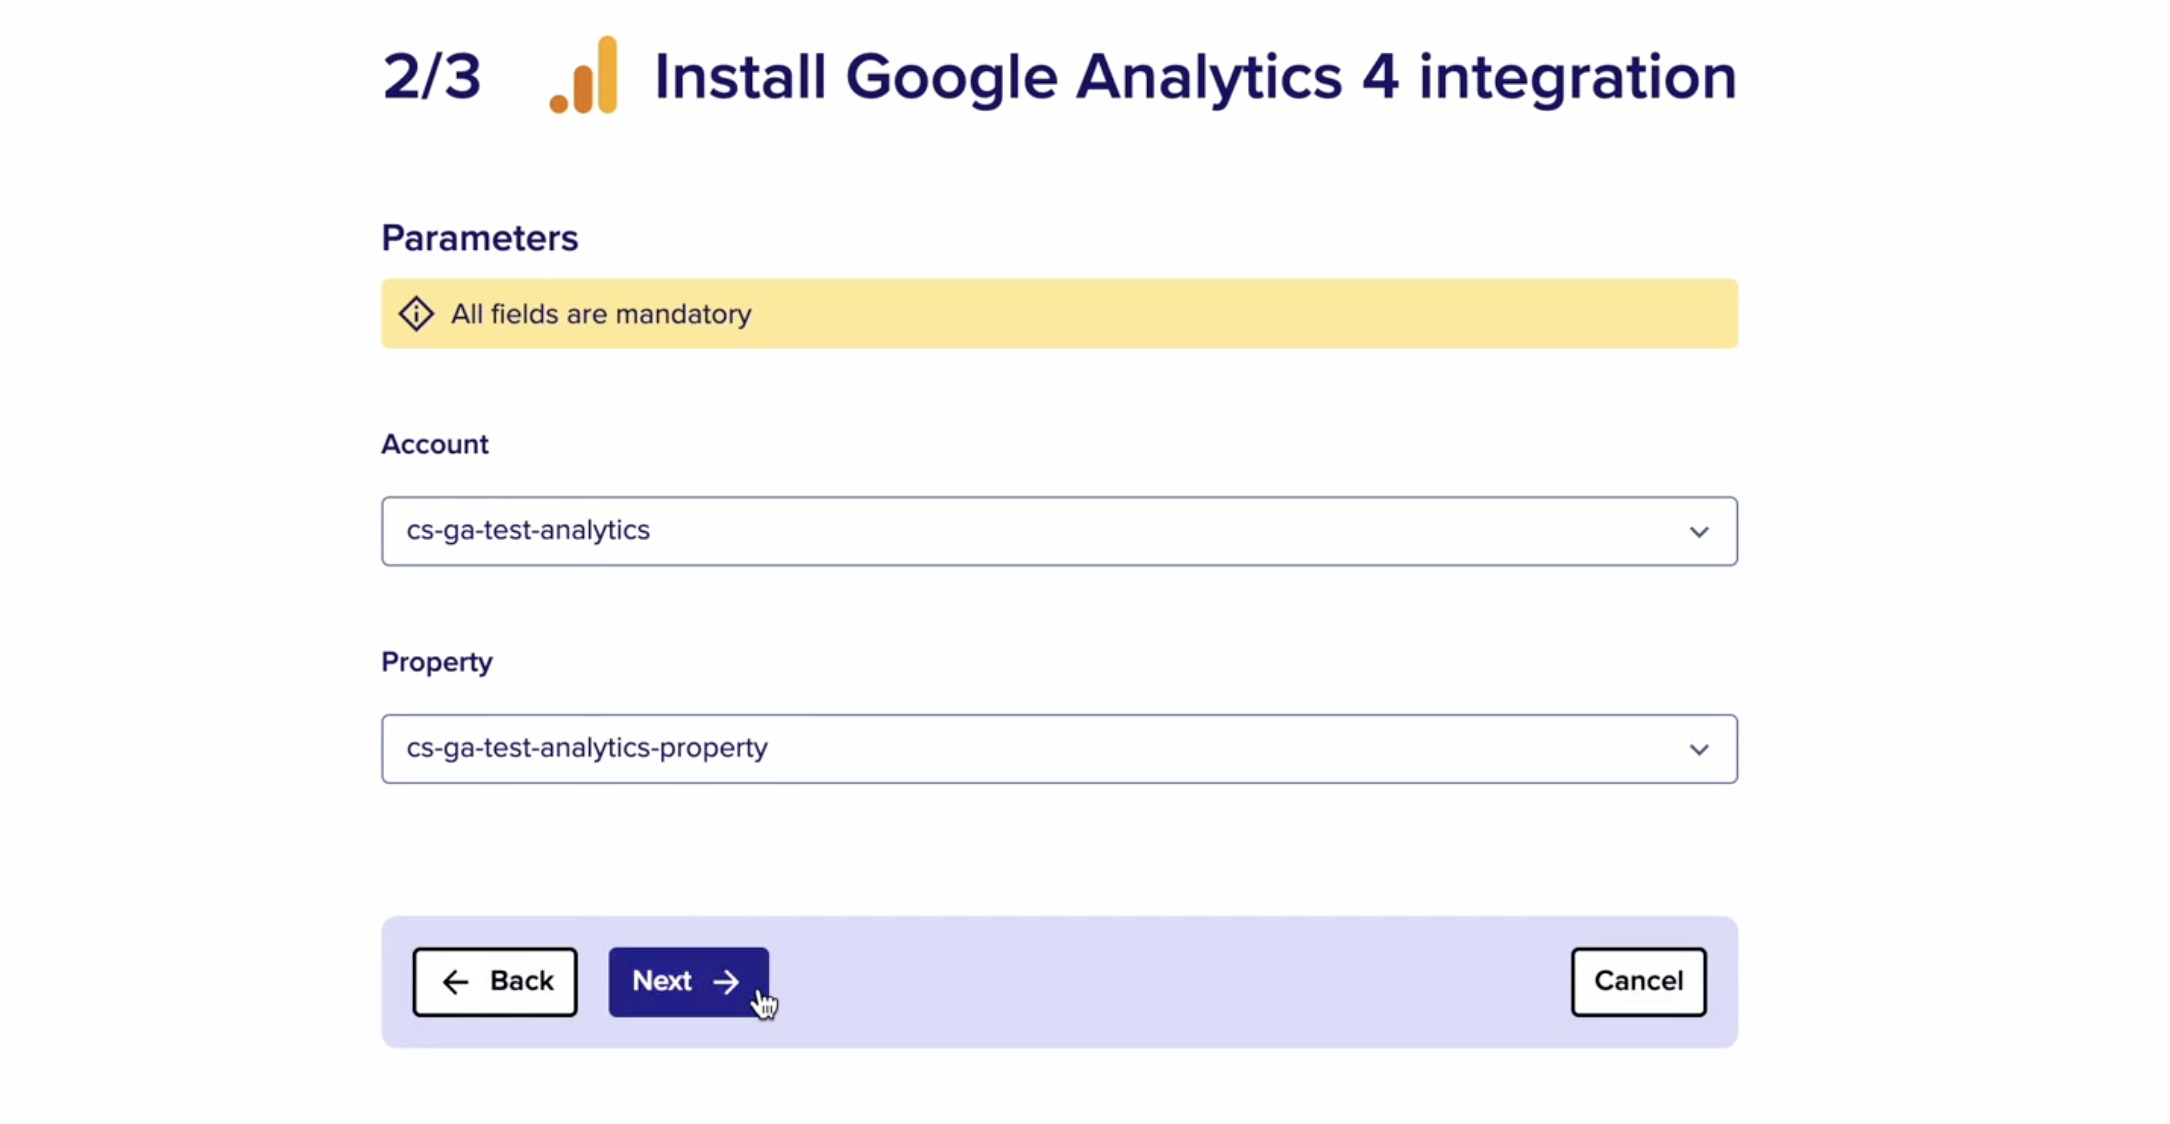Open the Account dropdown chevron
The height and width of the screenshot is (1124, 2170).
[x=1699, y=532]
